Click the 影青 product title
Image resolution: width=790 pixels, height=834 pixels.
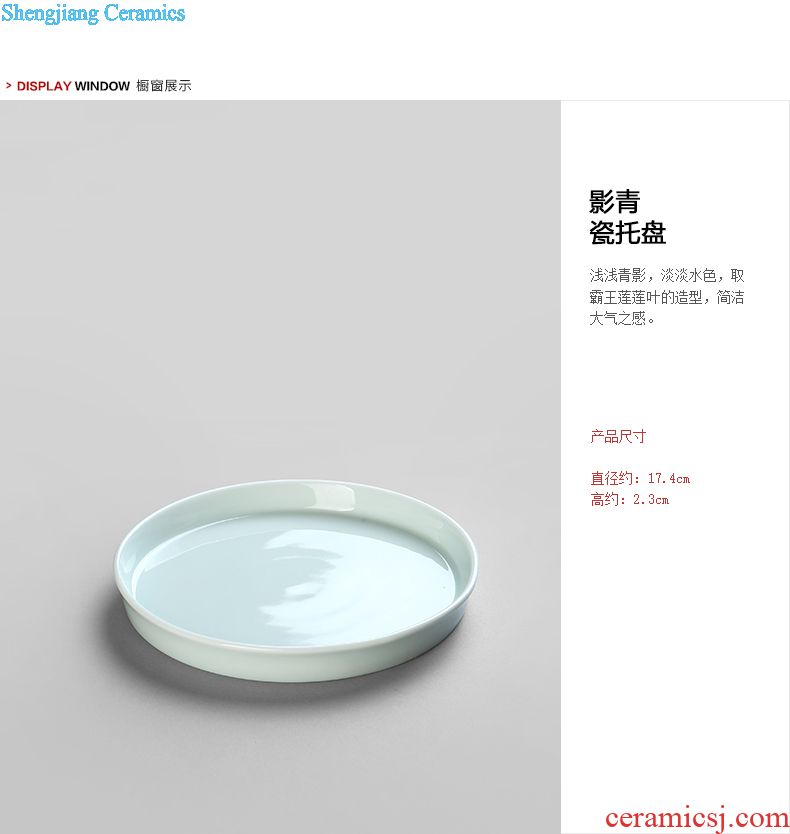(x=614, y=202)
